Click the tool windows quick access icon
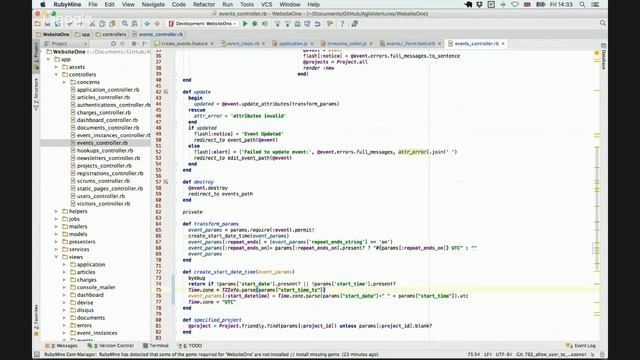The image size is (640, 360). pyautogui.click(x=36, y=354)
